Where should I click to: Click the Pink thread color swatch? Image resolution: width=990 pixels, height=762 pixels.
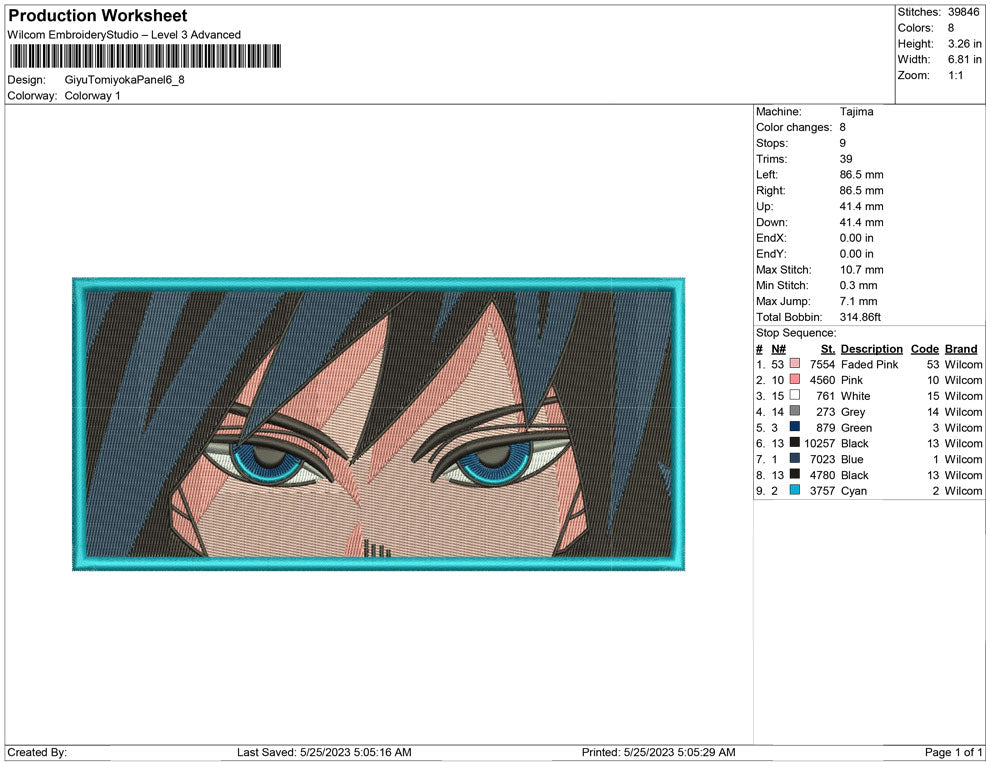[x=795, y=379]
